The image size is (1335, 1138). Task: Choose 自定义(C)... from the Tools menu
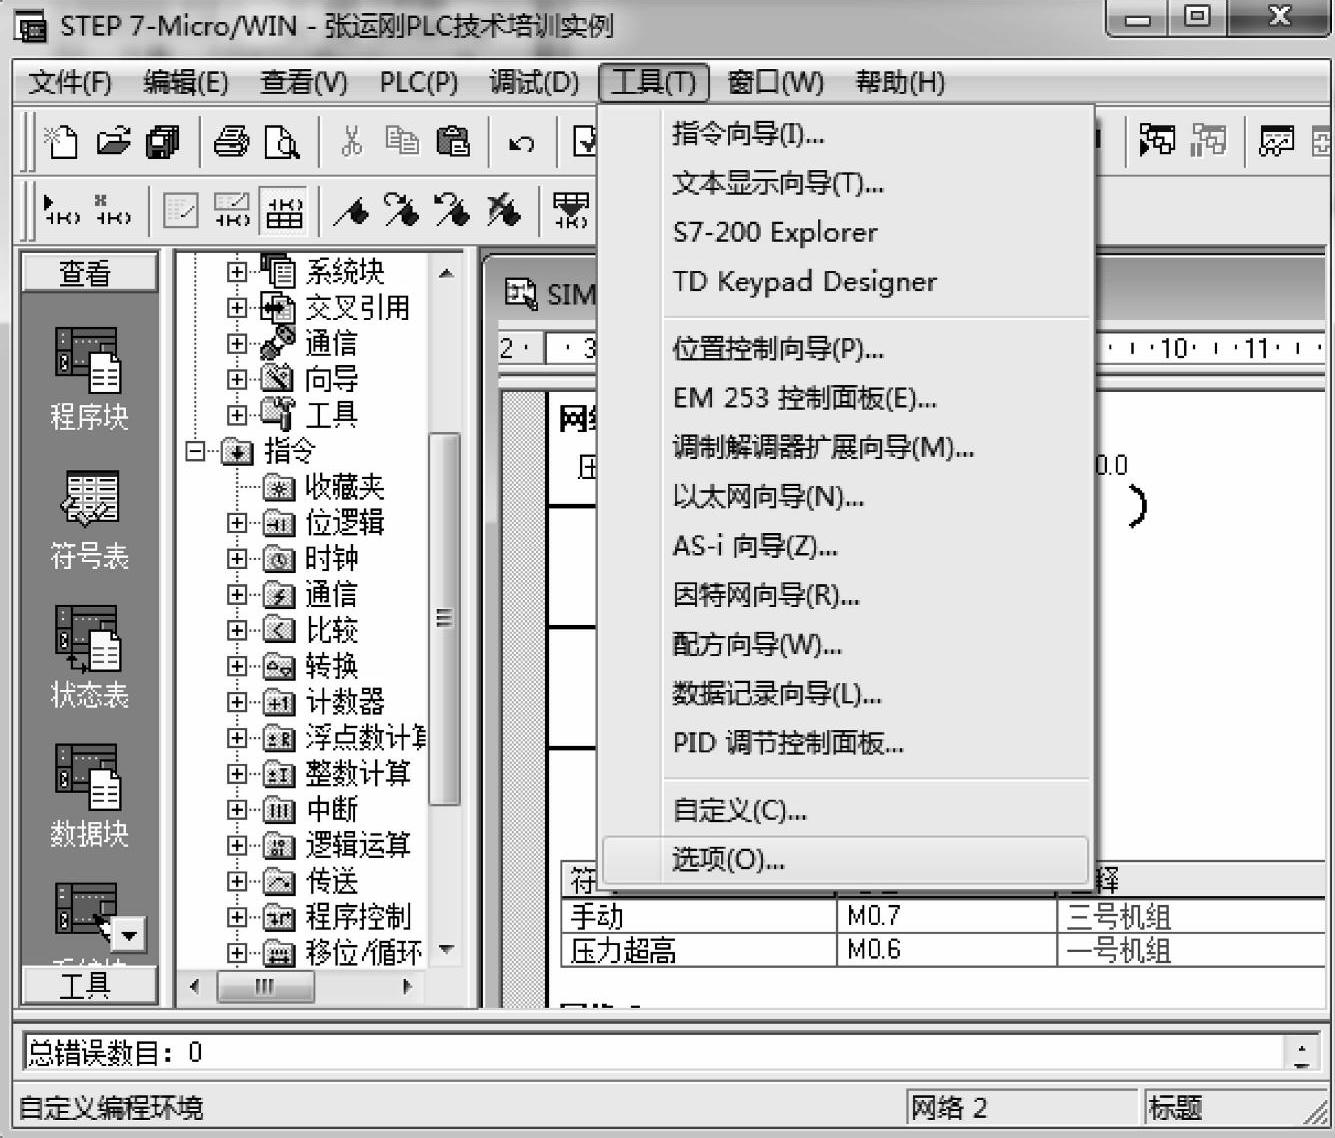(x=845, y=810)
